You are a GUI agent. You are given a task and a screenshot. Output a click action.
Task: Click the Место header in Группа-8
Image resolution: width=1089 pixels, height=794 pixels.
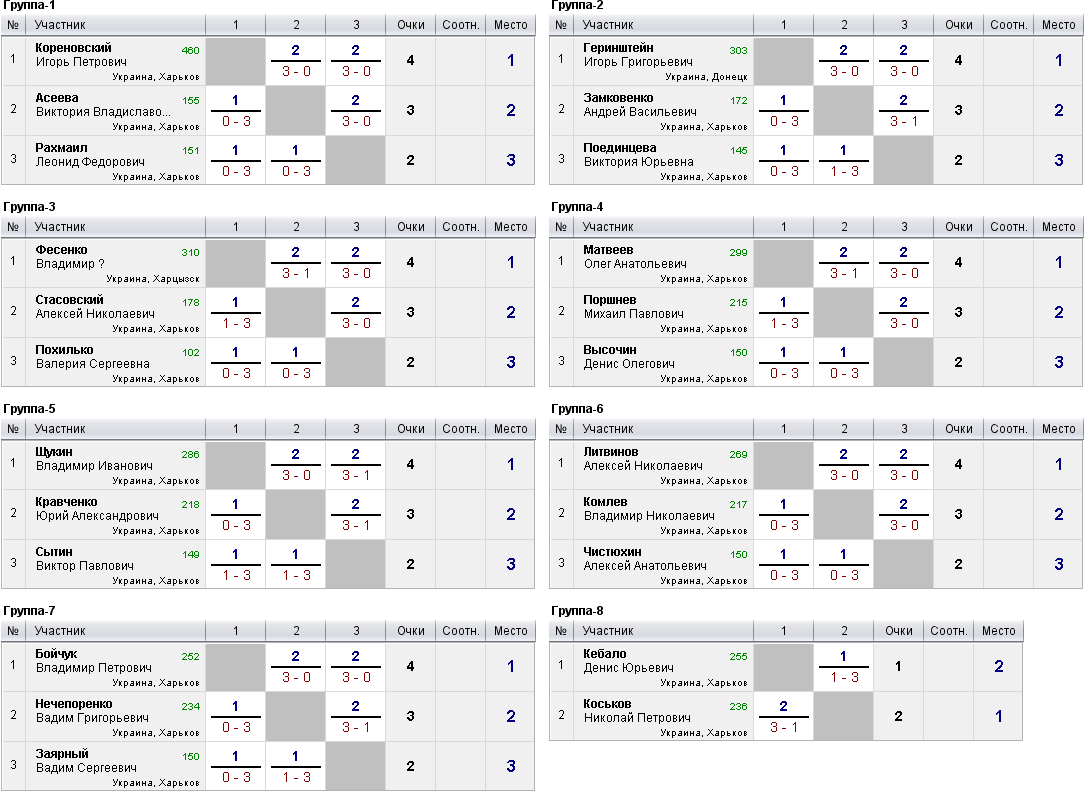[998, 631]
